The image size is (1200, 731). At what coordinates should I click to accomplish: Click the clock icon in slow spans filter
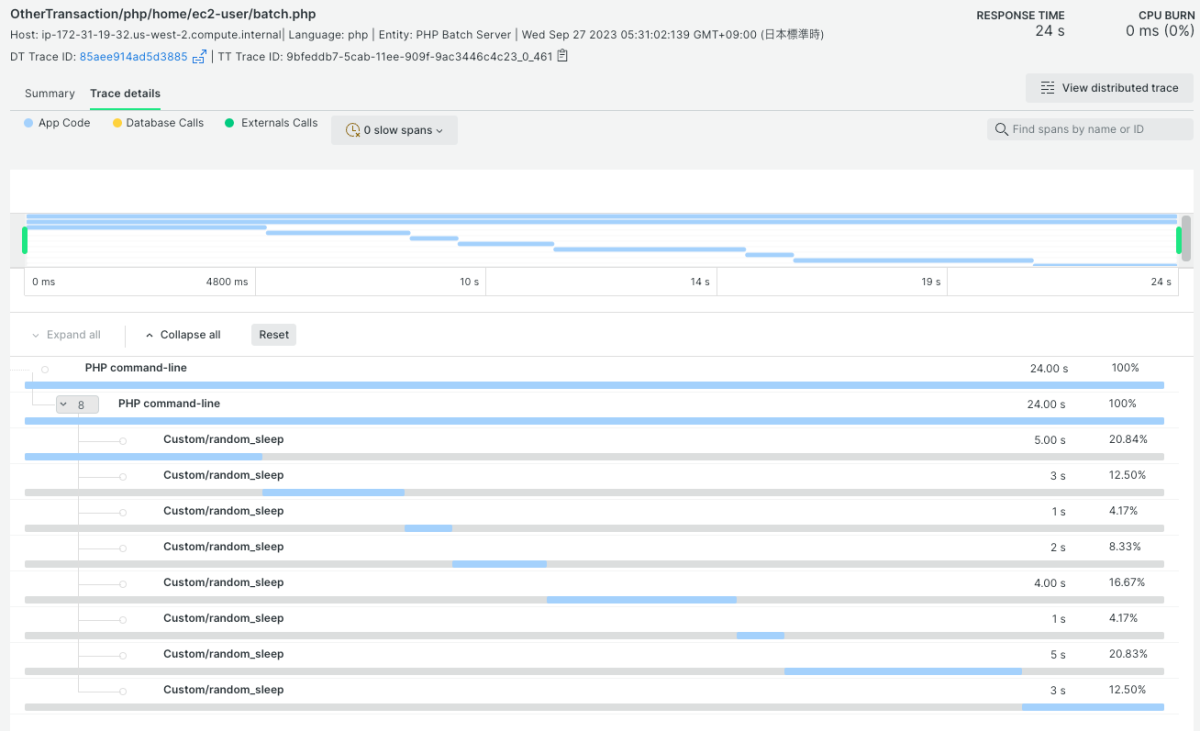tap(352, 130)
